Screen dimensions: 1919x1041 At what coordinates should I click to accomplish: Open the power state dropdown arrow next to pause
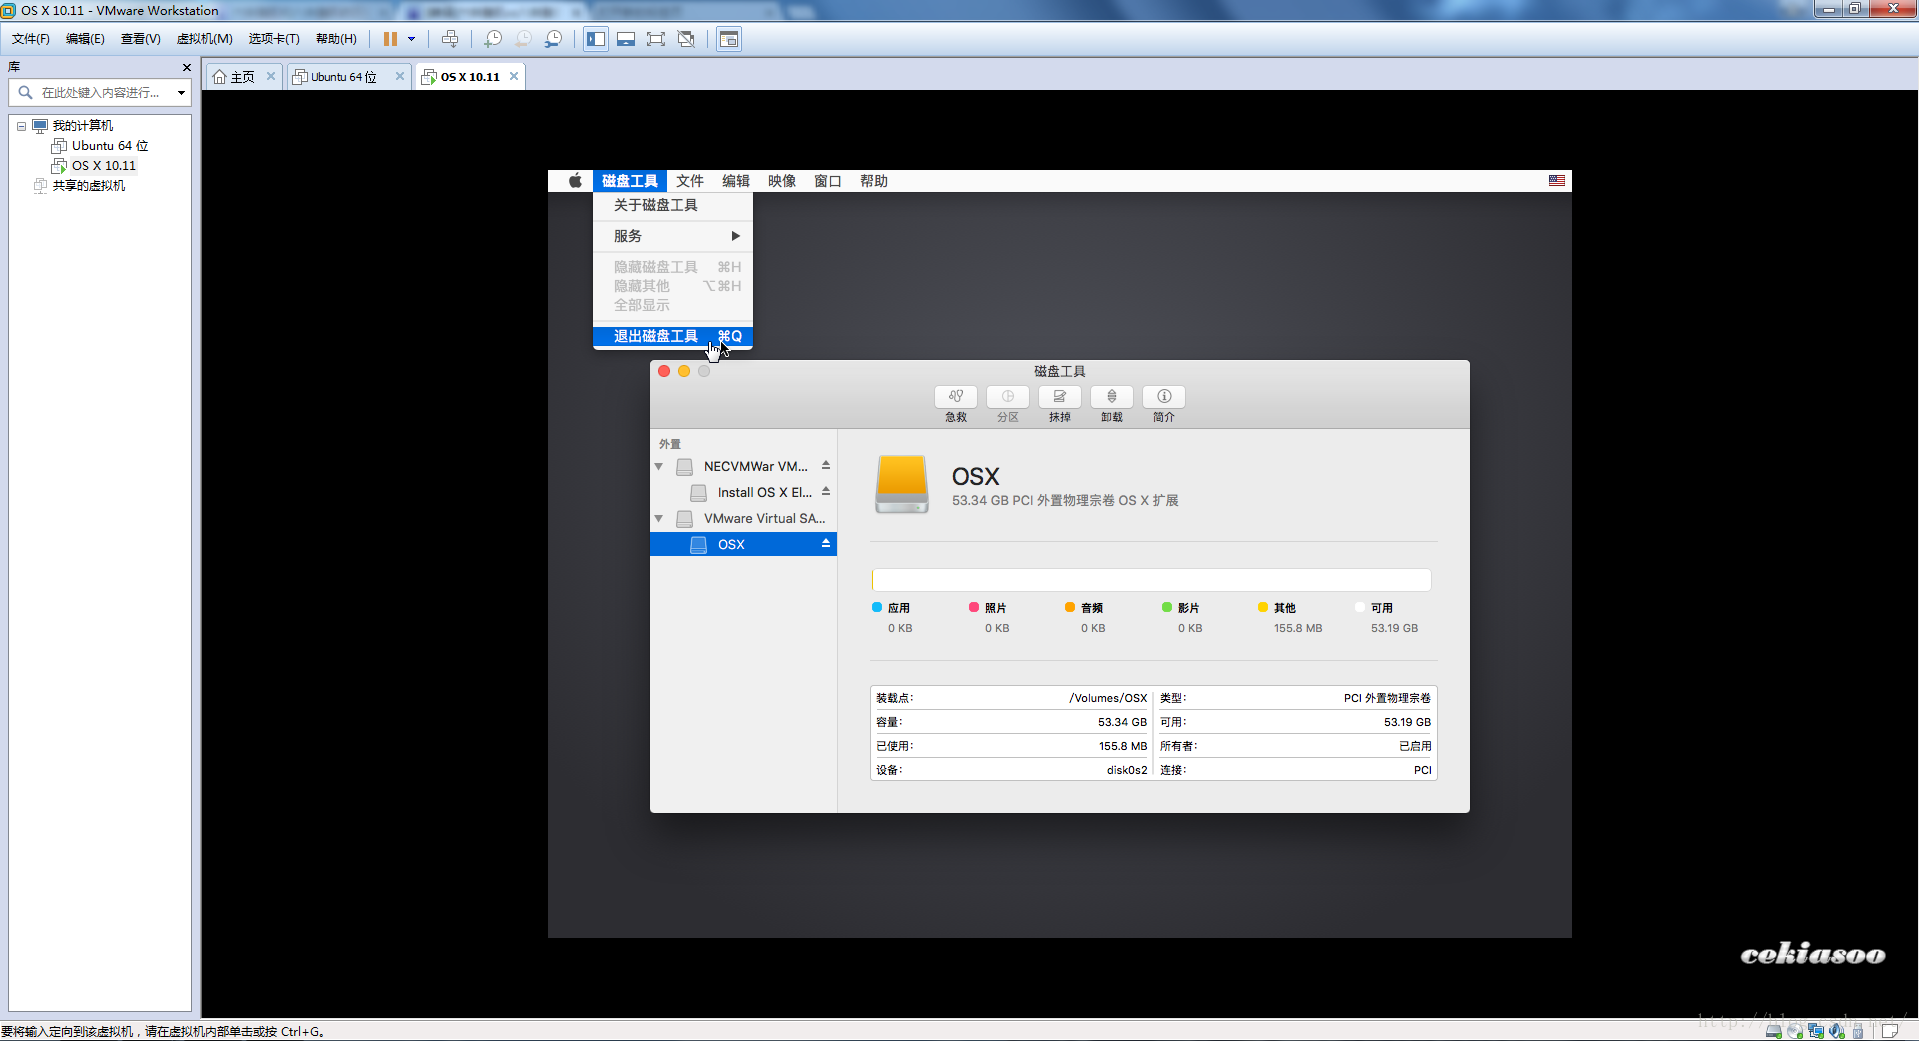(x=411, y=39)
